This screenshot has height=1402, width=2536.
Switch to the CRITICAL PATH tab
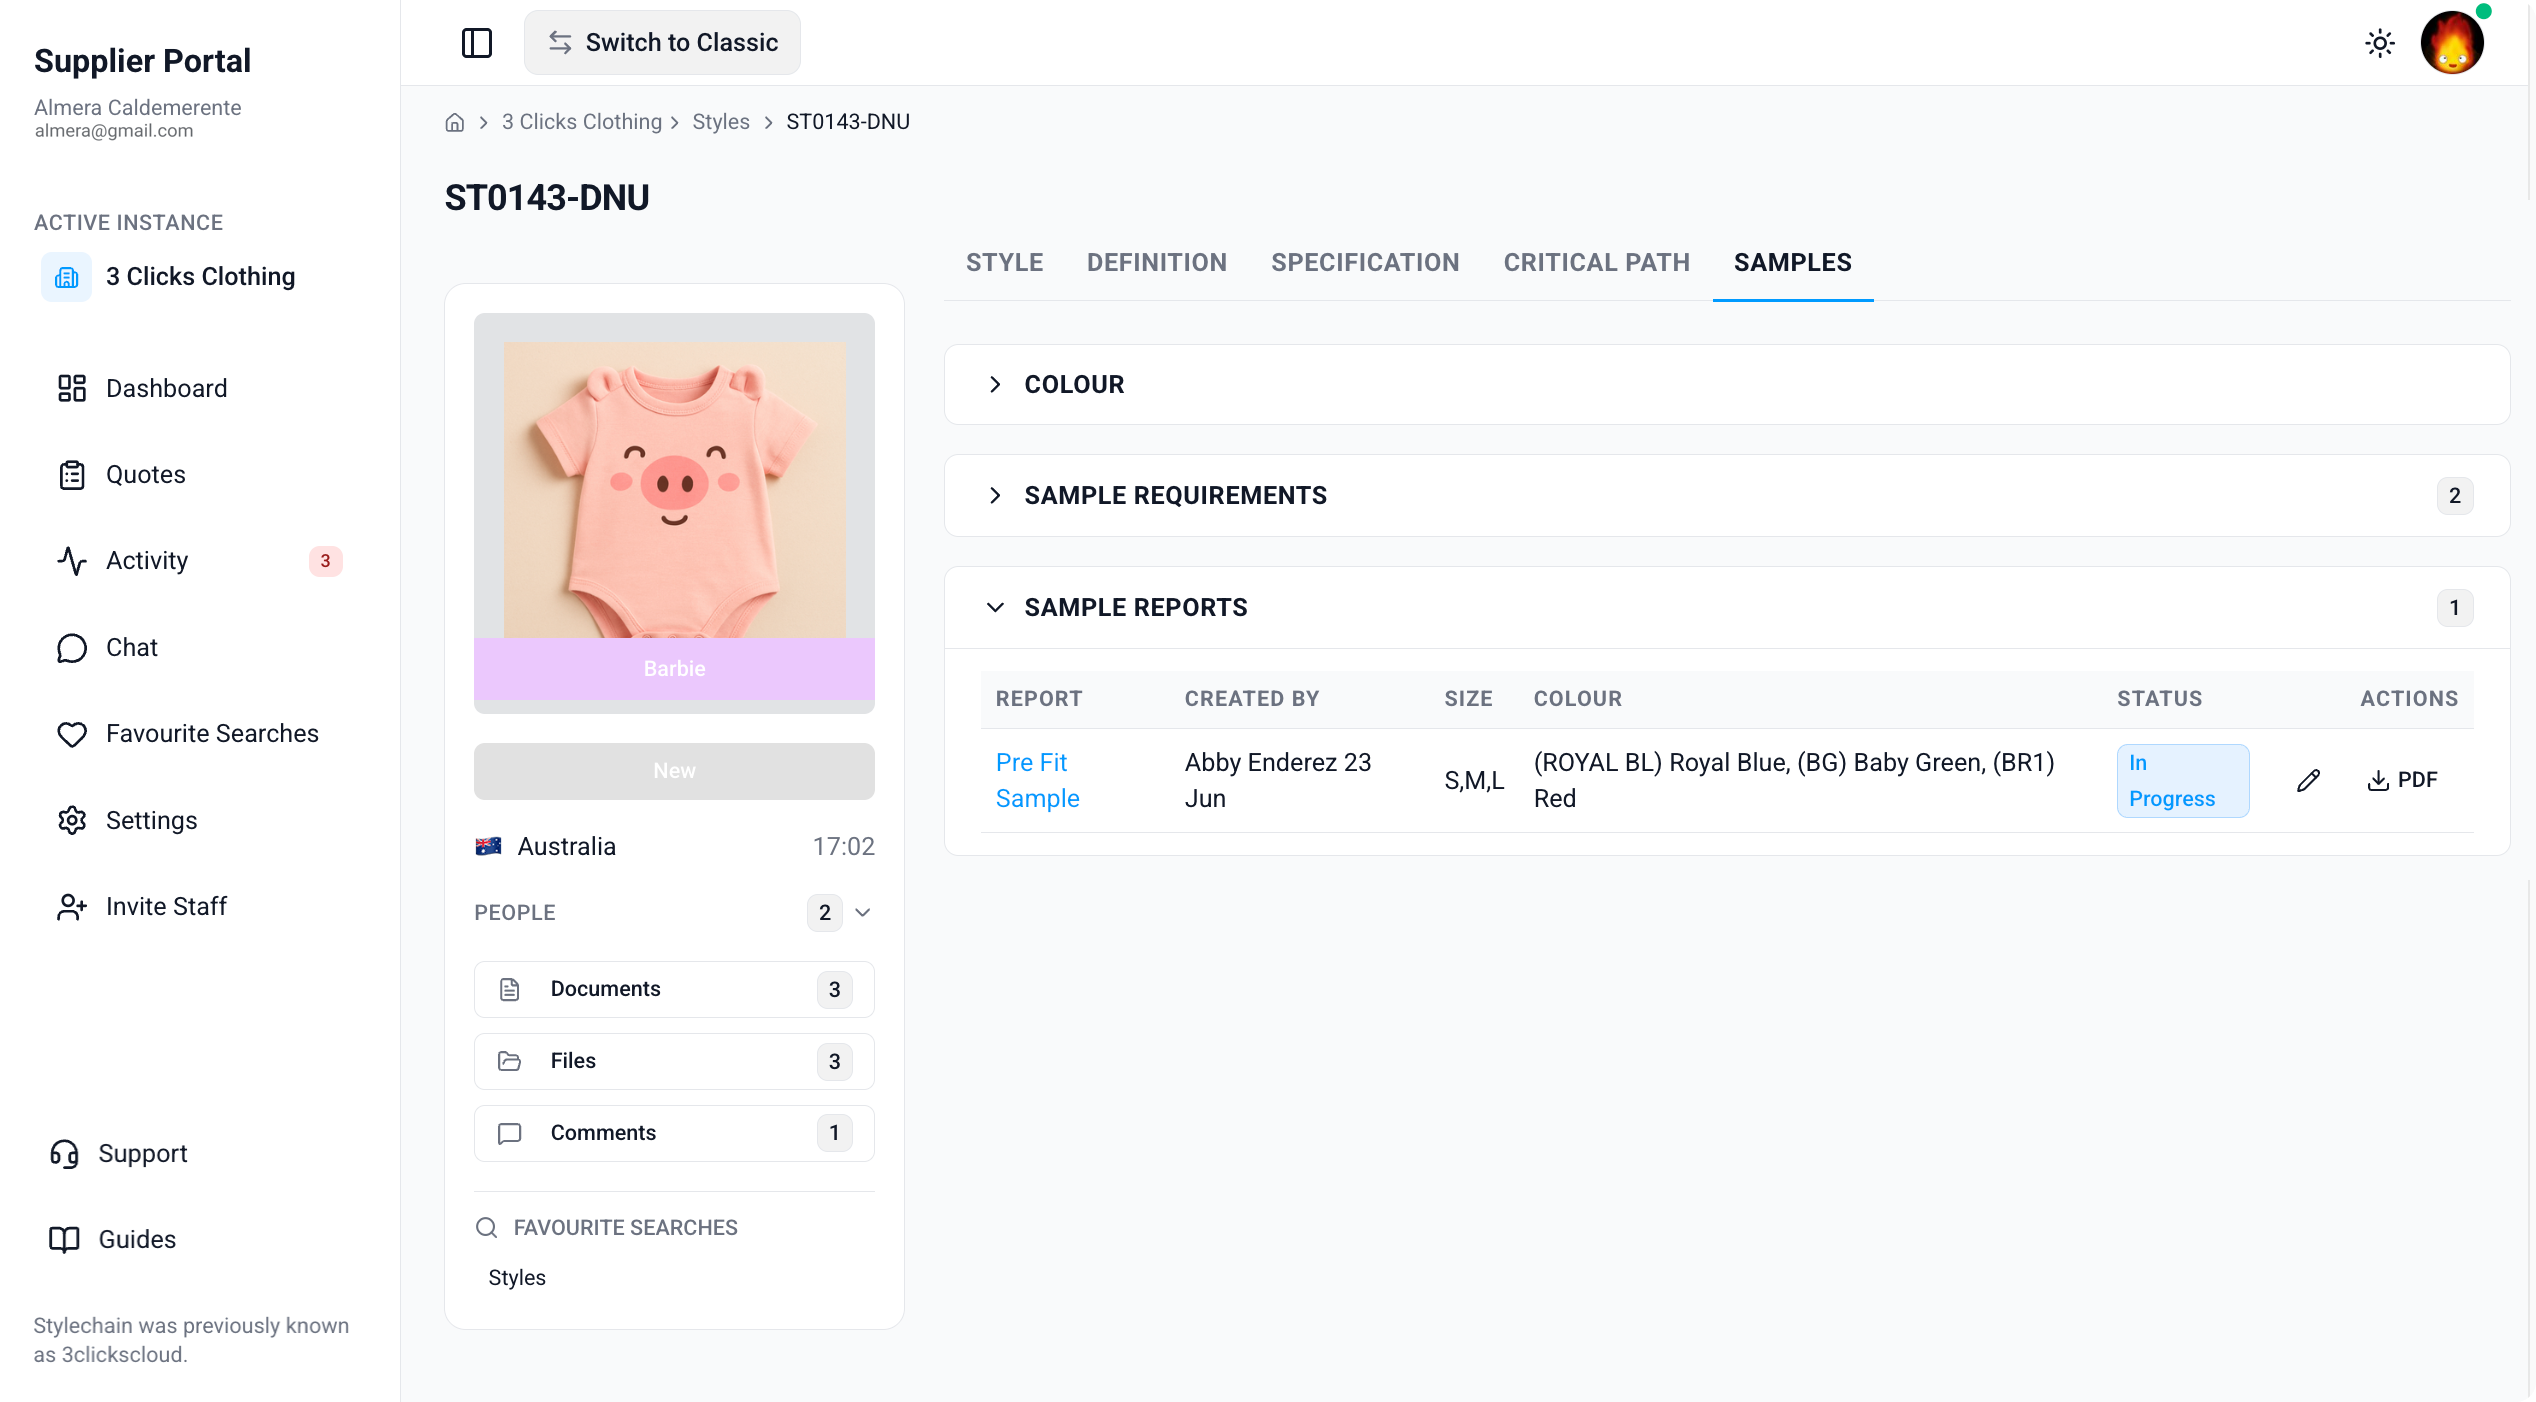1597,262
